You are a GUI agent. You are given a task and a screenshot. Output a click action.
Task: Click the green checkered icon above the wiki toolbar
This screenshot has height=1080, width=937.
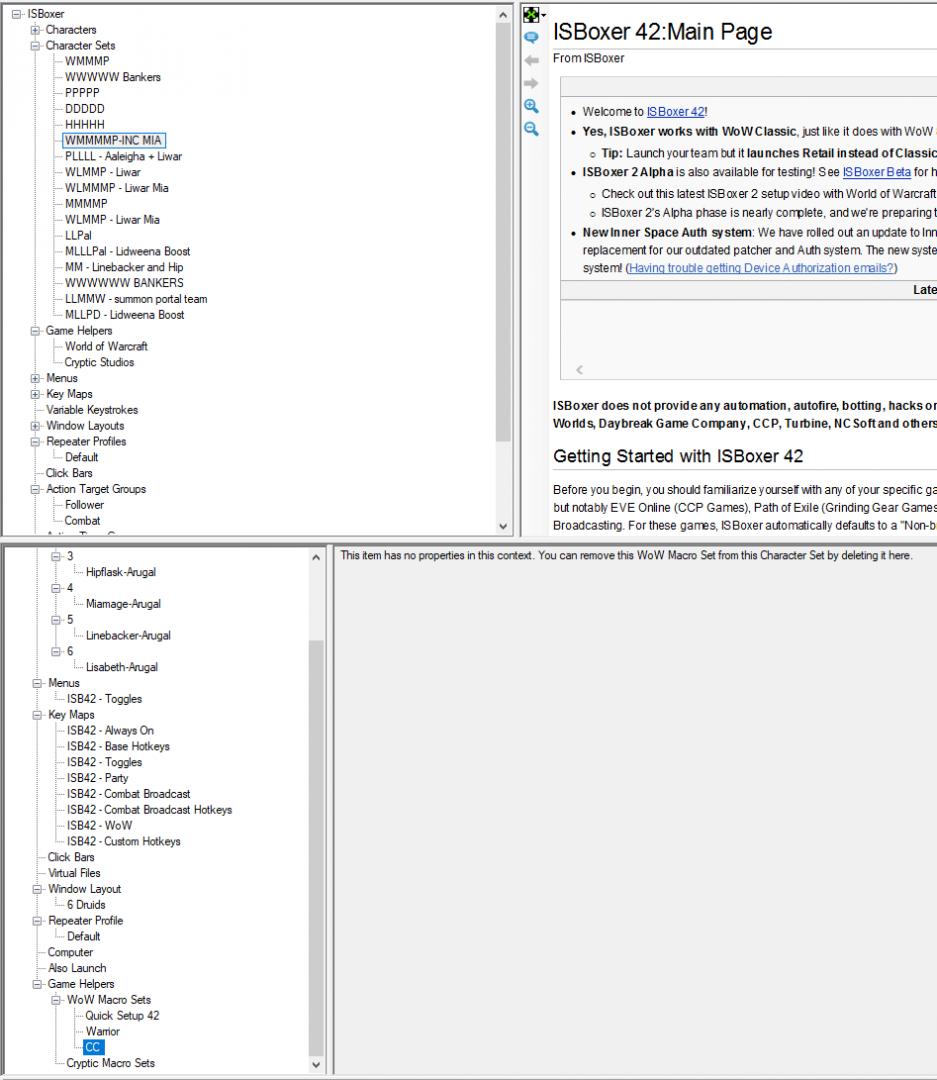pos(531,14)
